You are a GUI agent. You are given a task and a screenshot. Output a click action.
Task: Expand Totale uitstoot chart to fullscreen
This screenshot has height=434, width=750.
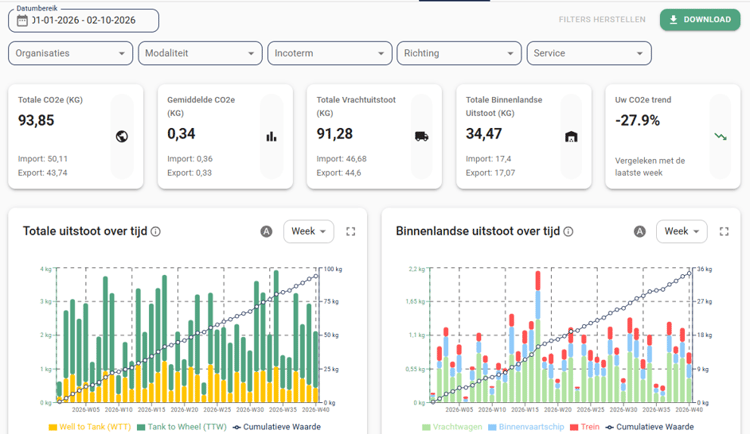pyautogui.click(x=351, y=232)
